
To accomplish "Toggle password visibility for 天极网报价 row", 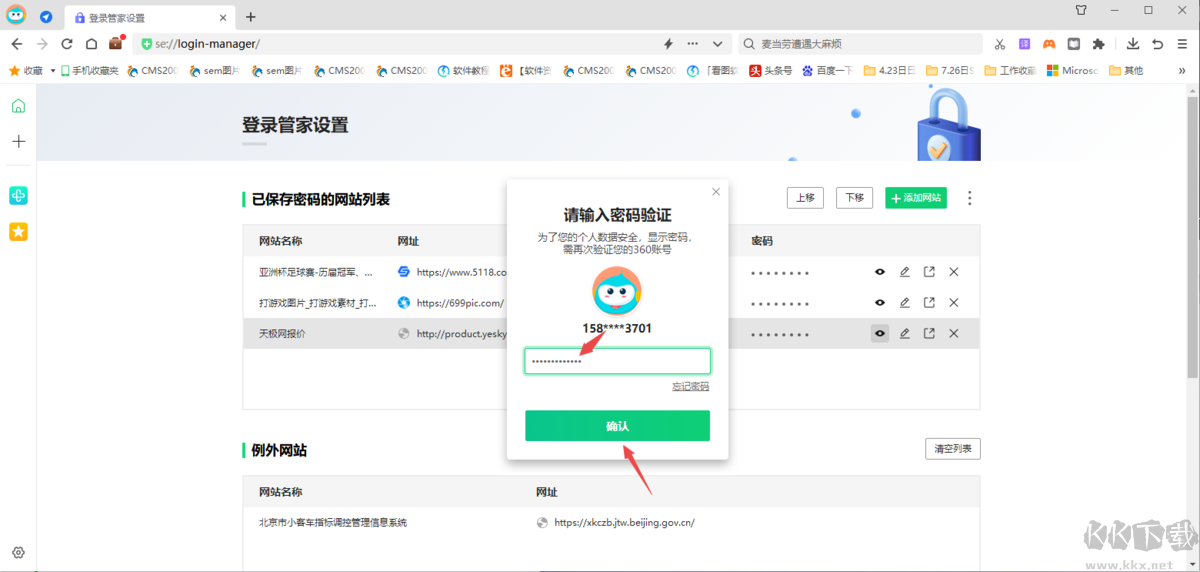I will pos(880,333).
